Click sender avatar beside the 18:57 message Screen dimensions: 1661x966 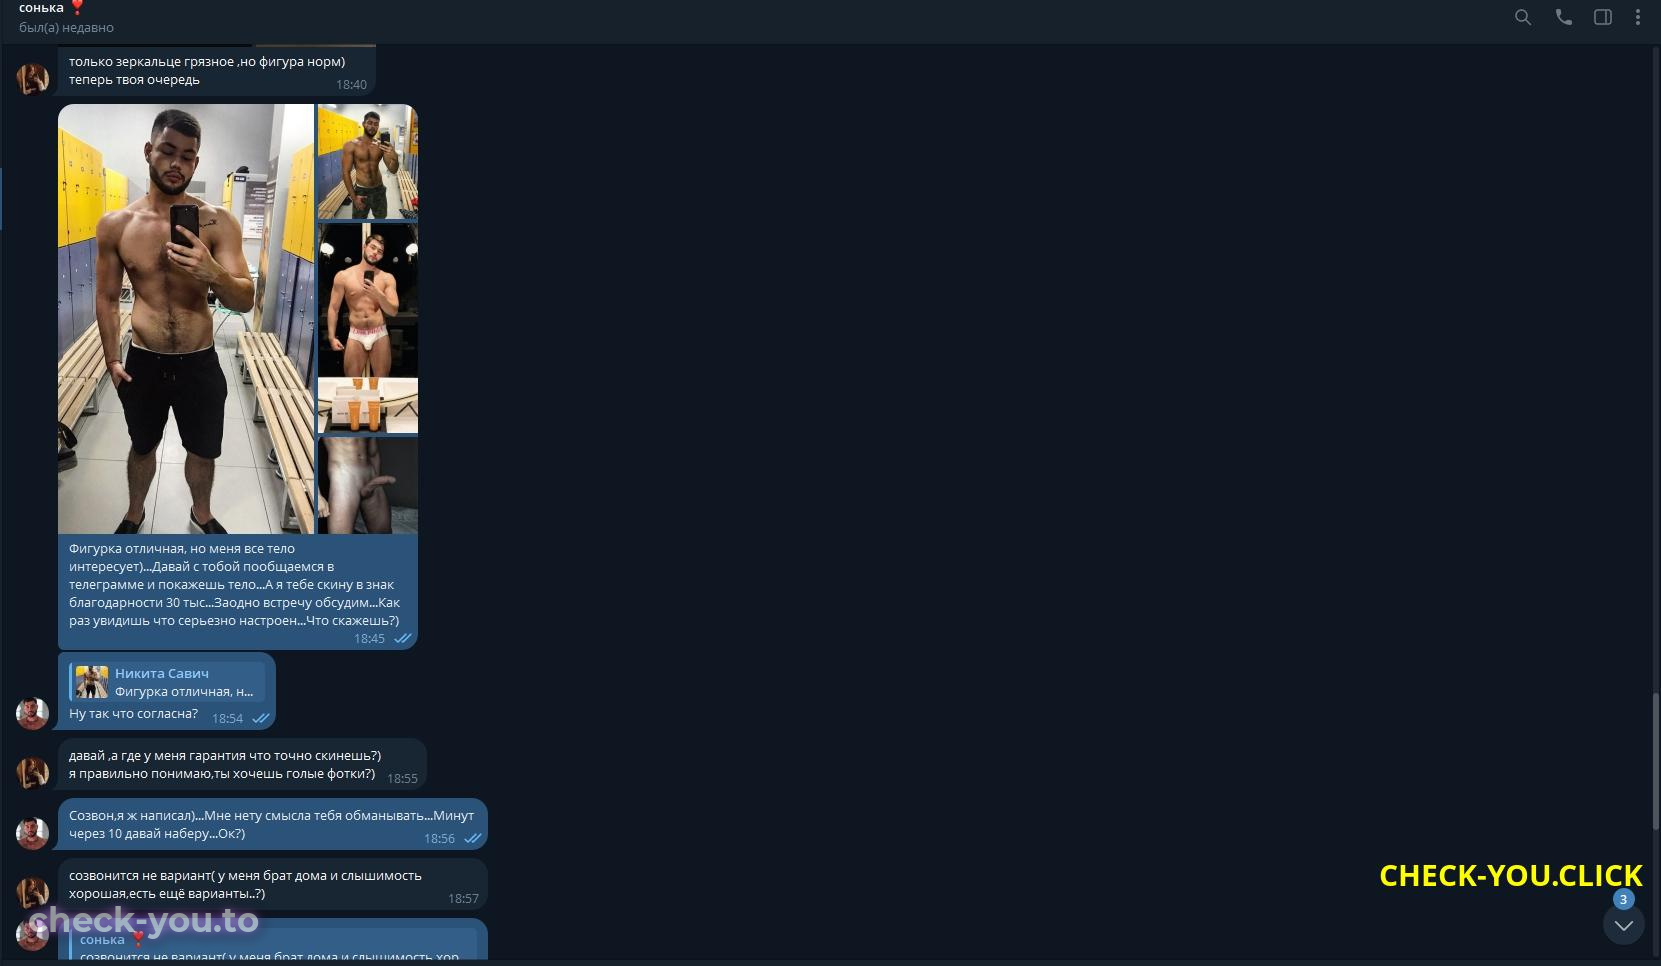click(32, 892)
